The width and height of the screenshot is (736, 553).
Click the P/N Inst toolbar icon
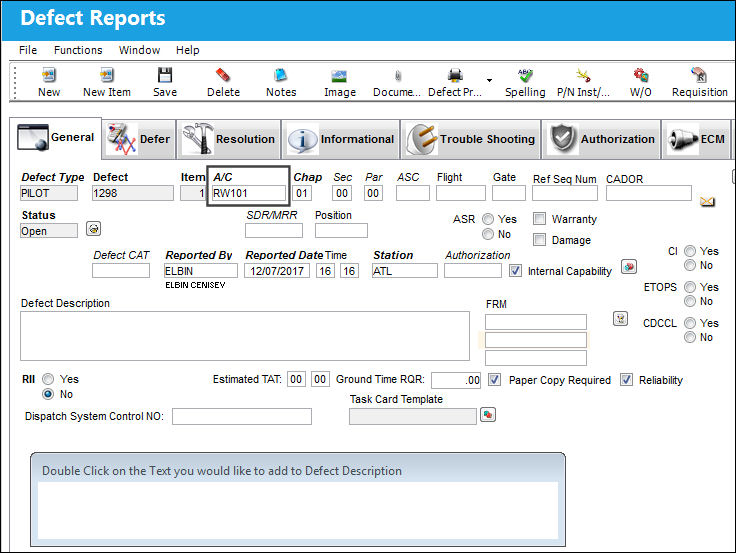point(583,75)
